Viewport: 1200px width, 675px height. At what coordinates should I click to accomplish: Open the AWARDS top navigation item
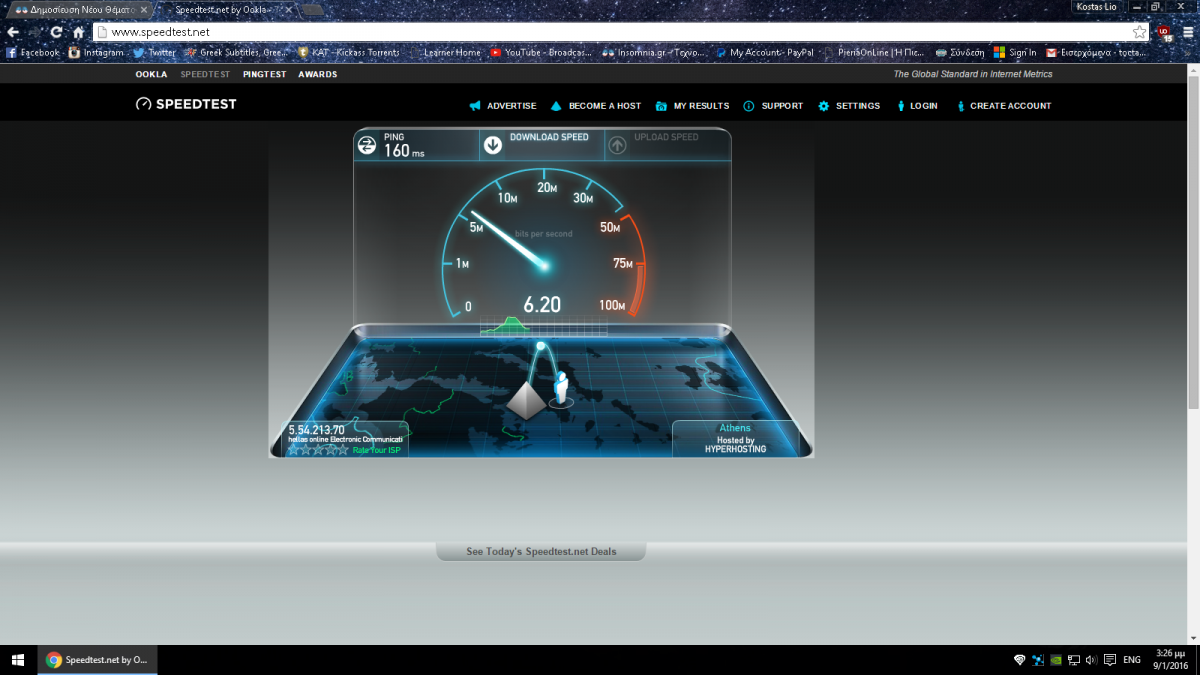[x=317, y=74]
